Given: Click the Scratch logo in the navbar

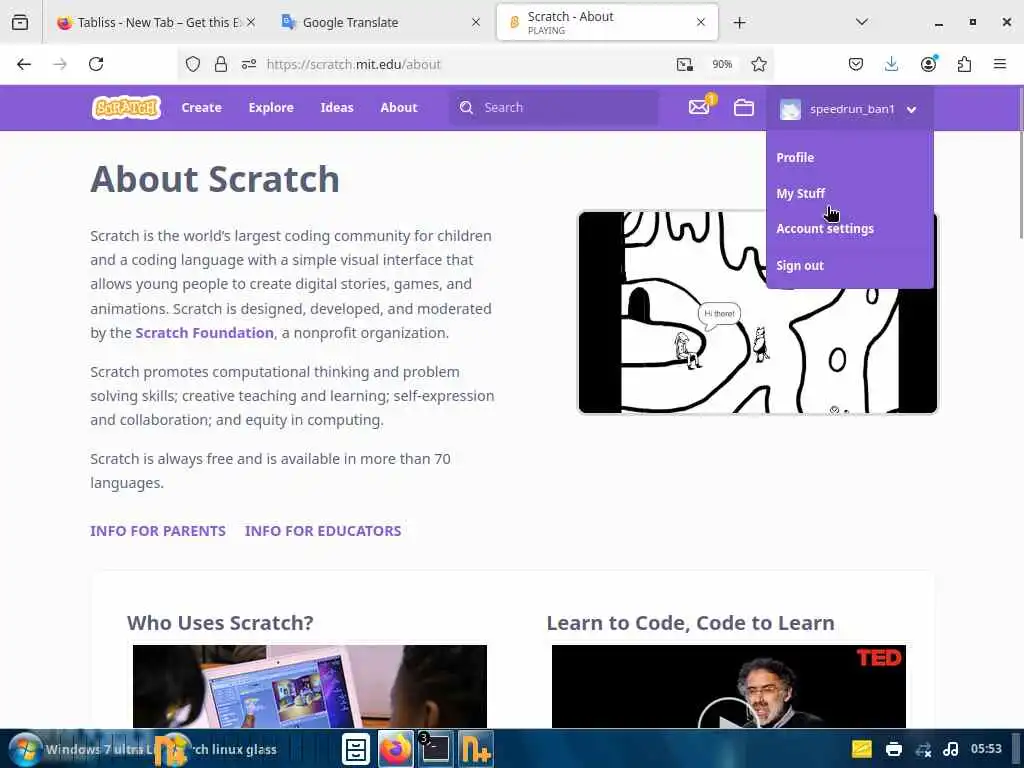Looking at the screenshot, I should pos(126,108).
